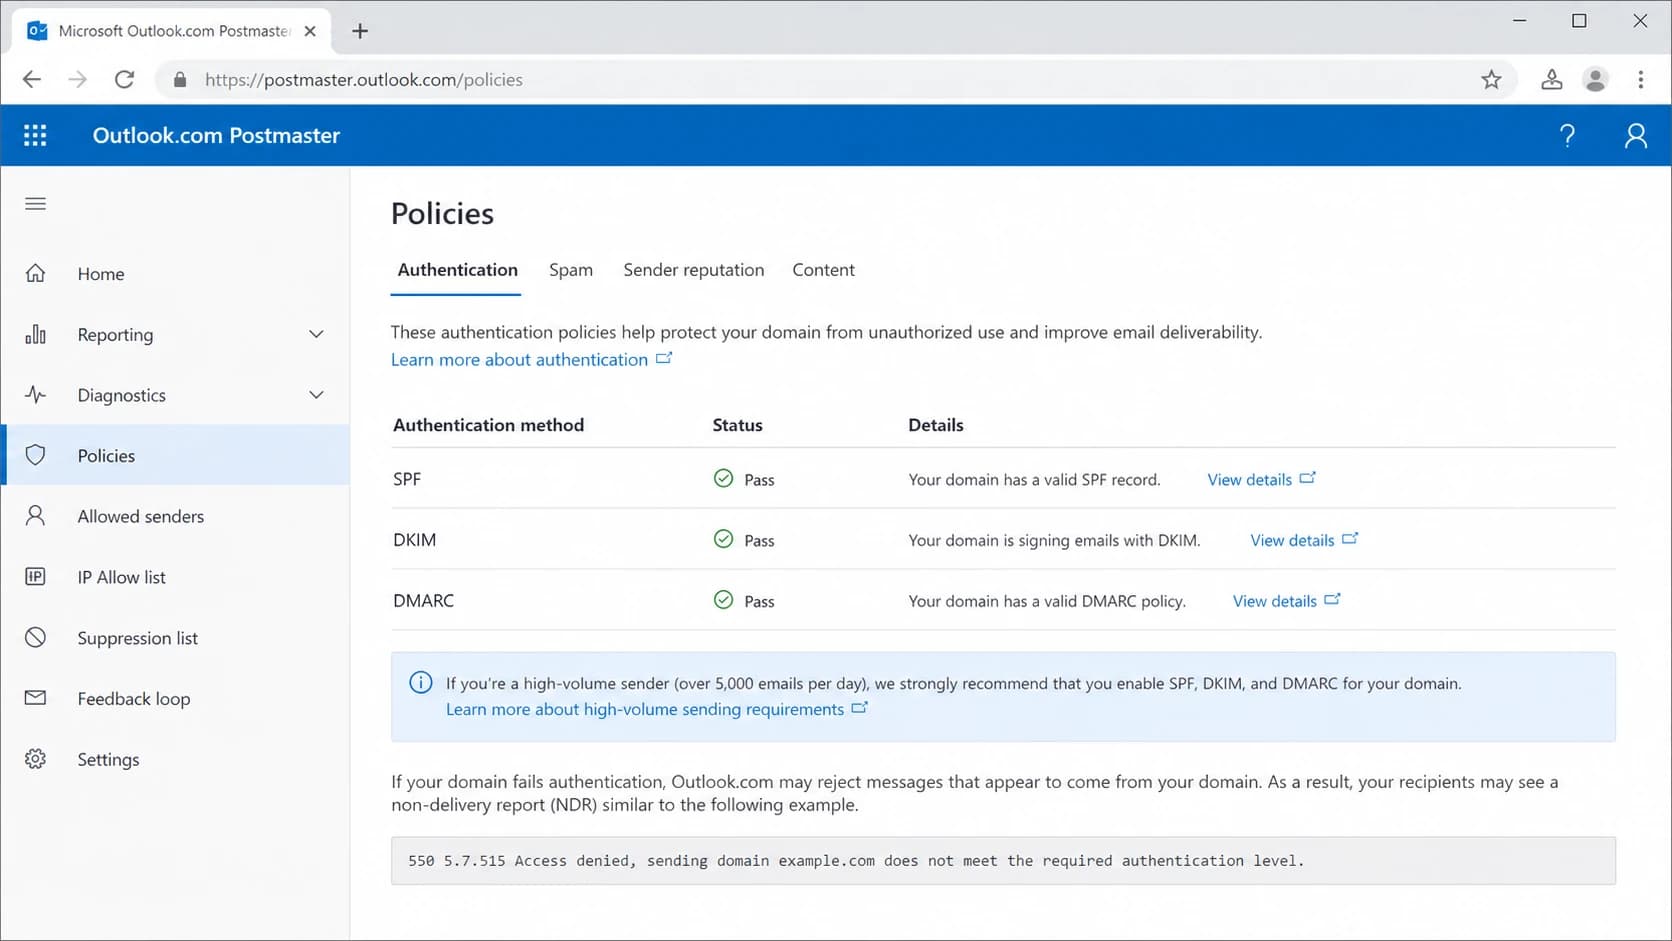Image resolution: width=1672 pixels, height=941 pixels.
Task: Open the browser three-dot menu
Action: [x=1641, y=80]
